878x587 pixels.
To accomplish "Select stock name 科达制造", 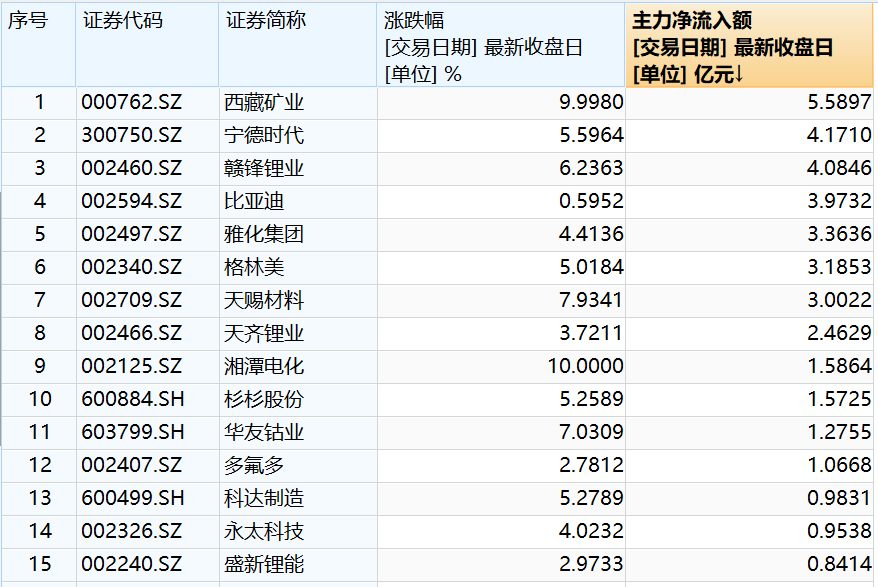I will coord(264,499).
